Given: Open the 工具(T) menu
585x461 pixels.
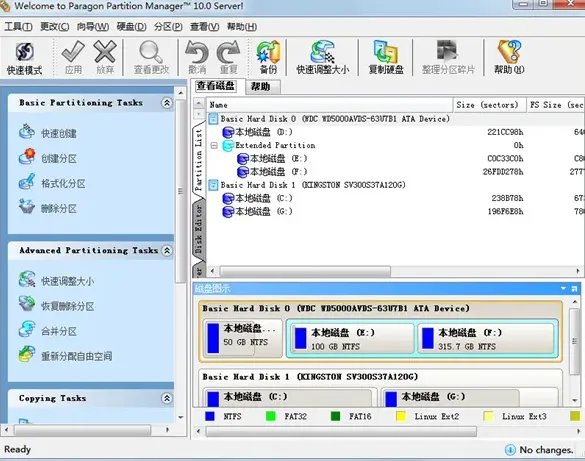Looking at the screenshot, I should tap(18, 26).
